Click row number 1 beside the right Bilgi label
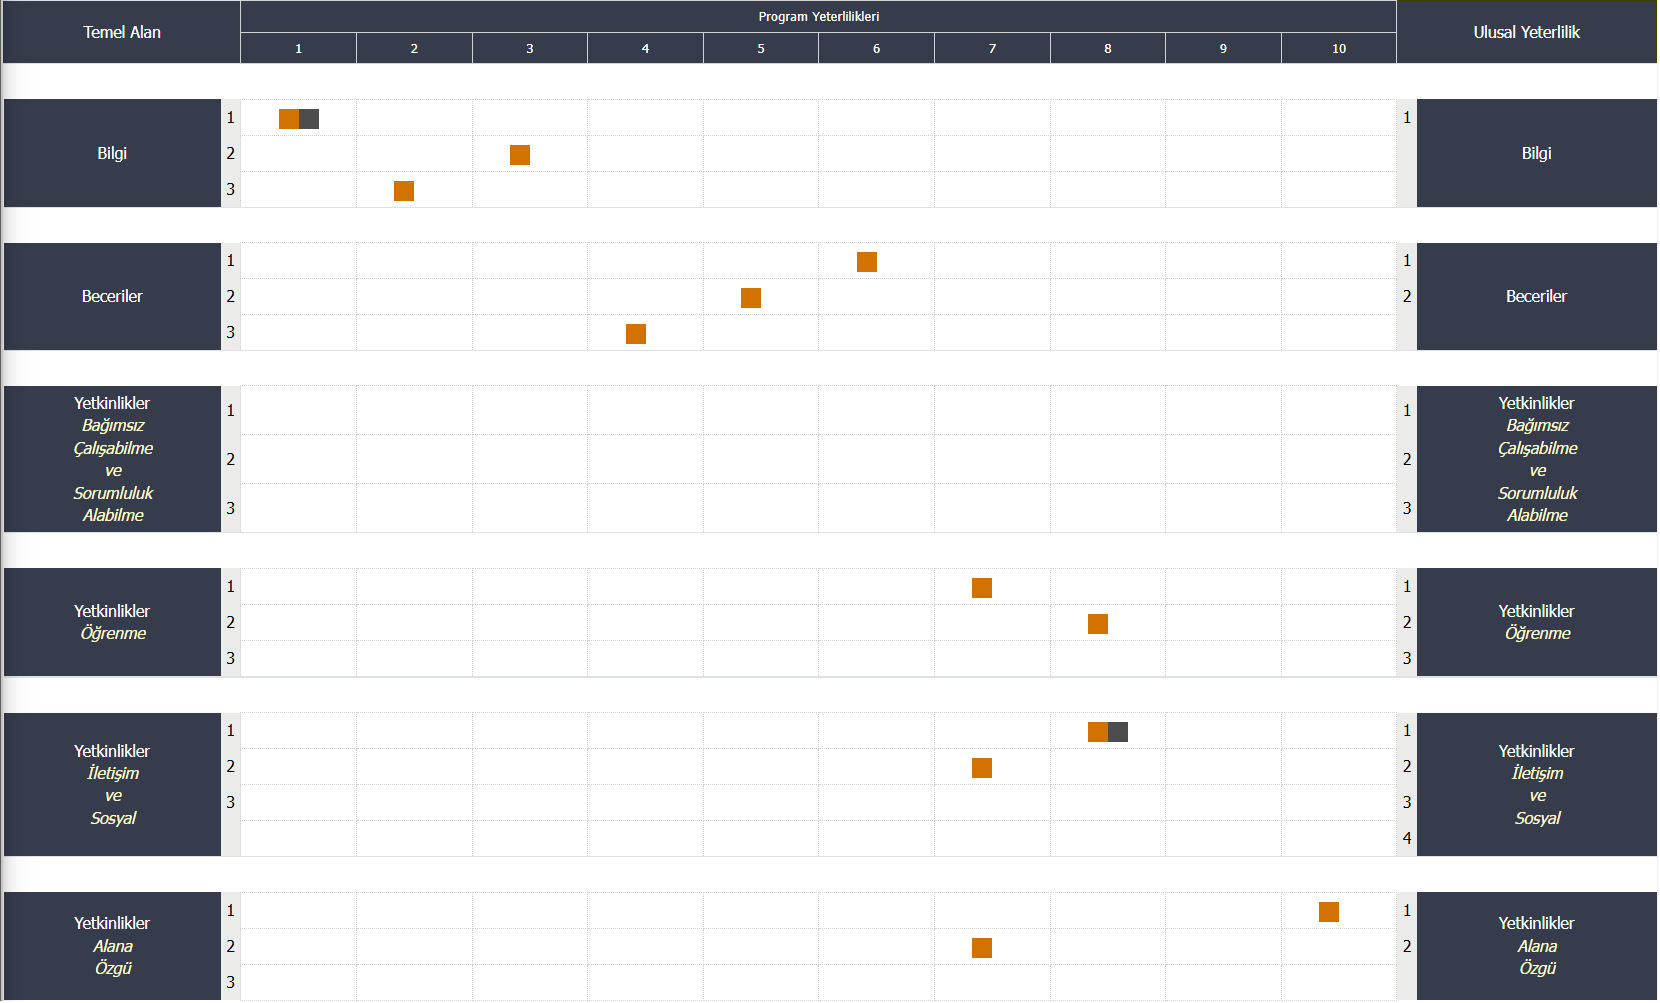The image size is (1660, 1003). pyautogui.click(x=1407, y=117)
